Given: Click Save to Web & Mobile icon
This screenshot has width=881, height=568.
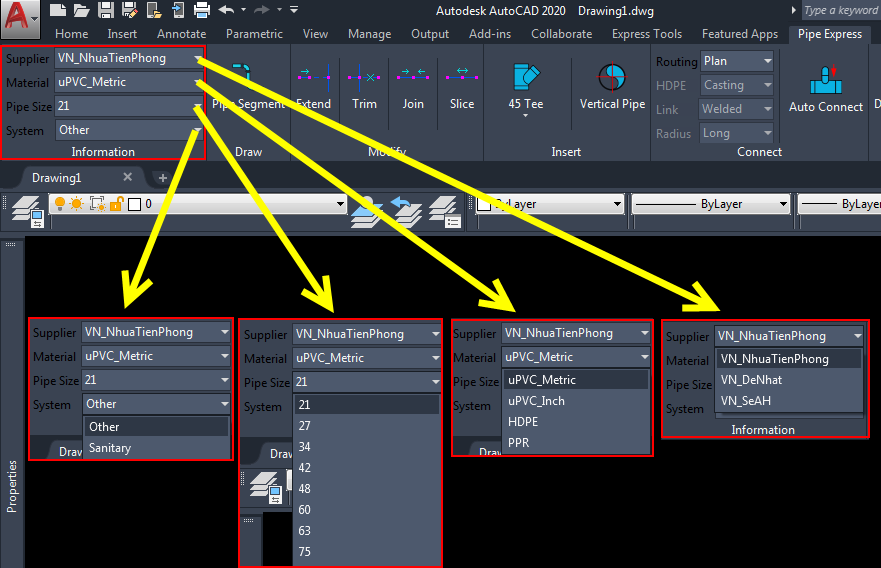Looking at the screenshot, I should 178,10.
